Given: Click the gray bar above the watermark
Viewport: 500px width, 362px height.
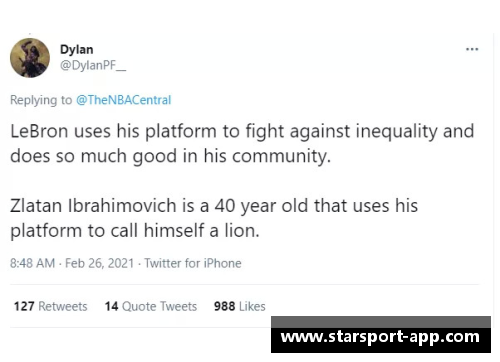Looking at the screenshot, I should [x=381, y=322].
